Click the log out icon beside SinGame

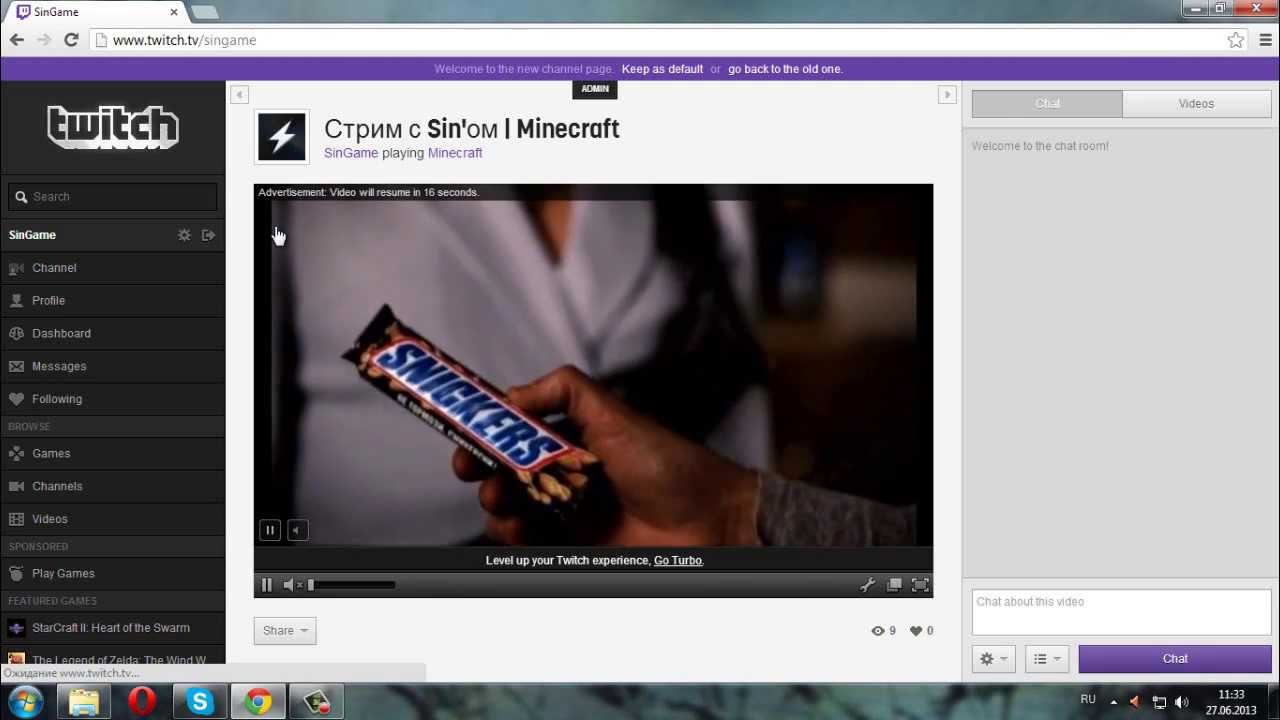coord(208,235)
